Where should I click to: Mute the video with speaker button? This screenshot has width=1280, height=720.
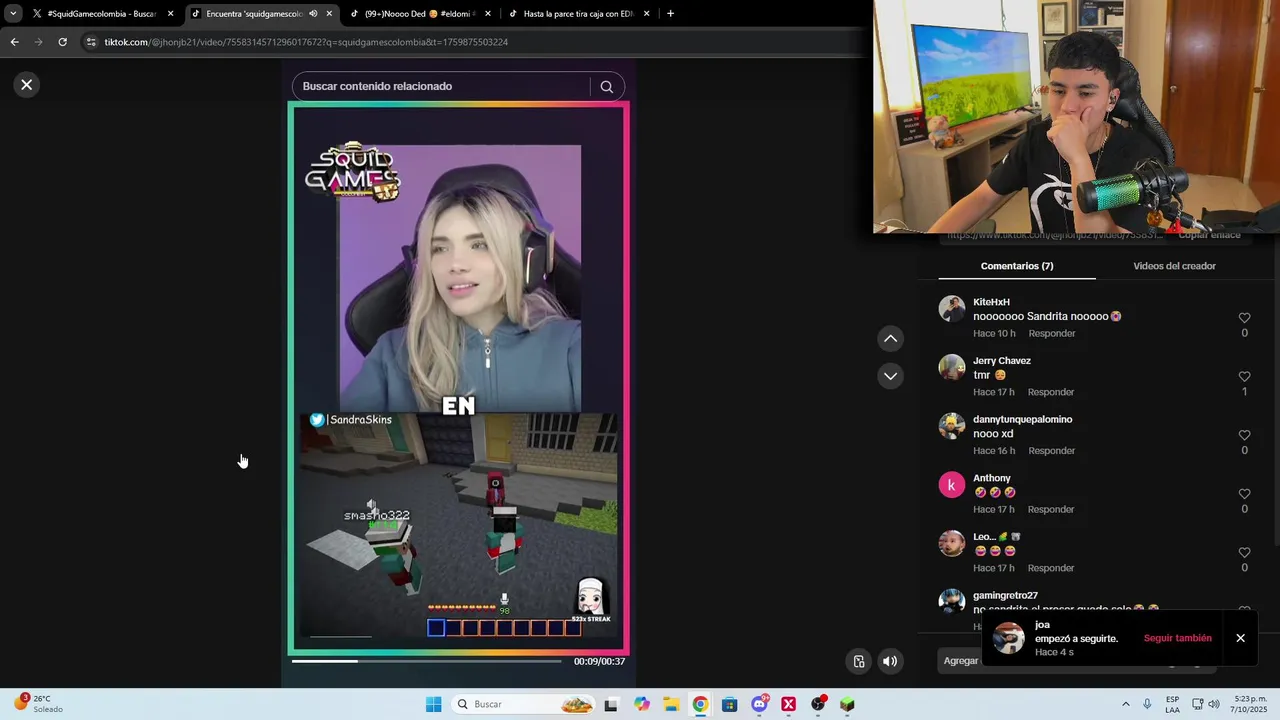[x=890, y=661]
